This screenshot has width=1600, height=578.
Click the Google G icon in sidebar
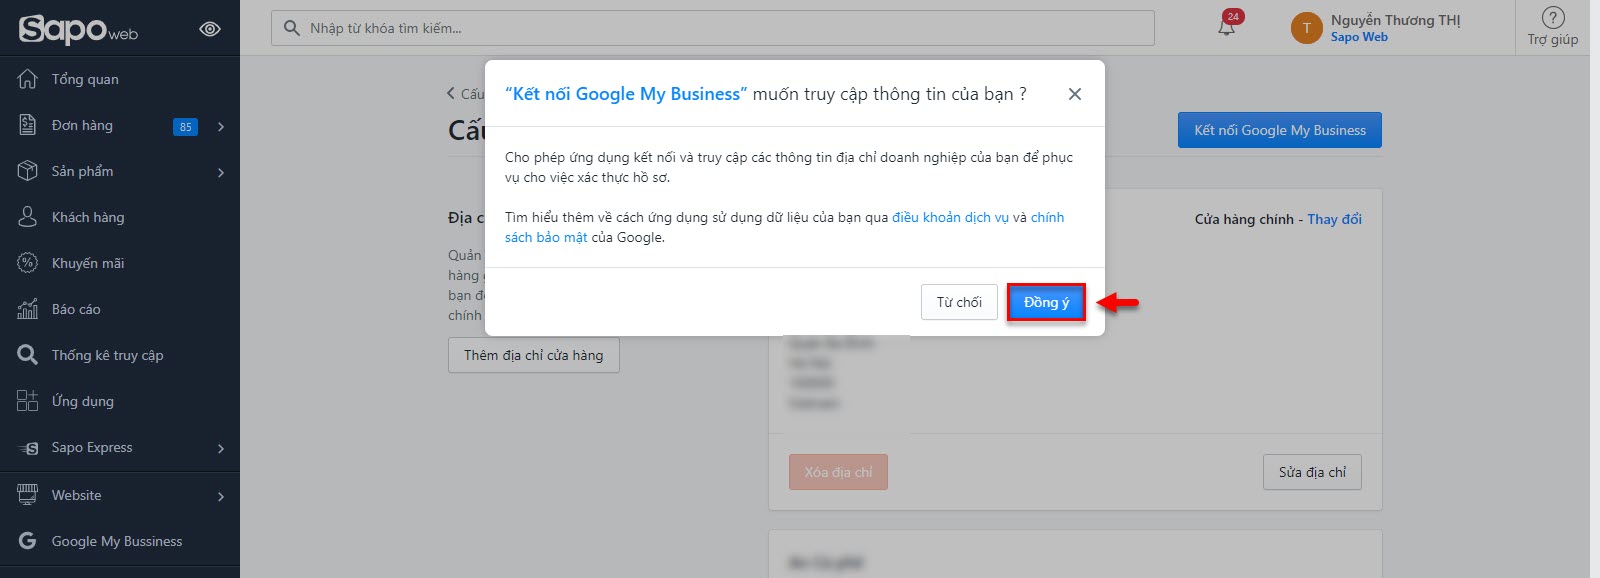click(28, 541)
